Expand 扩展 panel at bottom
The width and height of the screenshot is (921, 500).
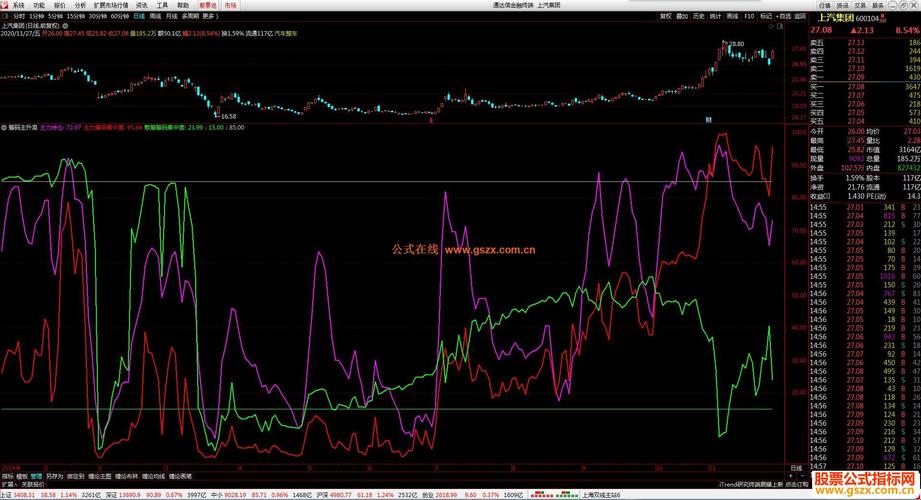[x=9, y=485]
